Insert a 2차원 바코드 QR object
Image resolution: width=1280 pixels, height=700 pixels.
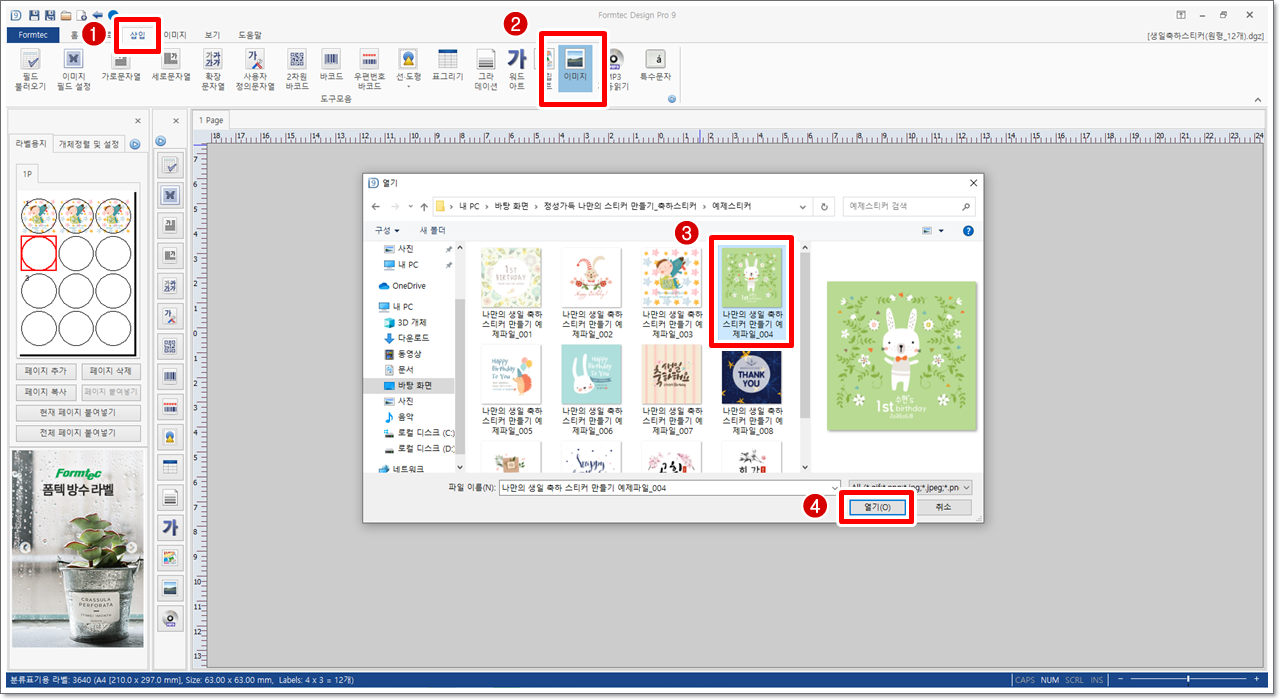point(297,69)
